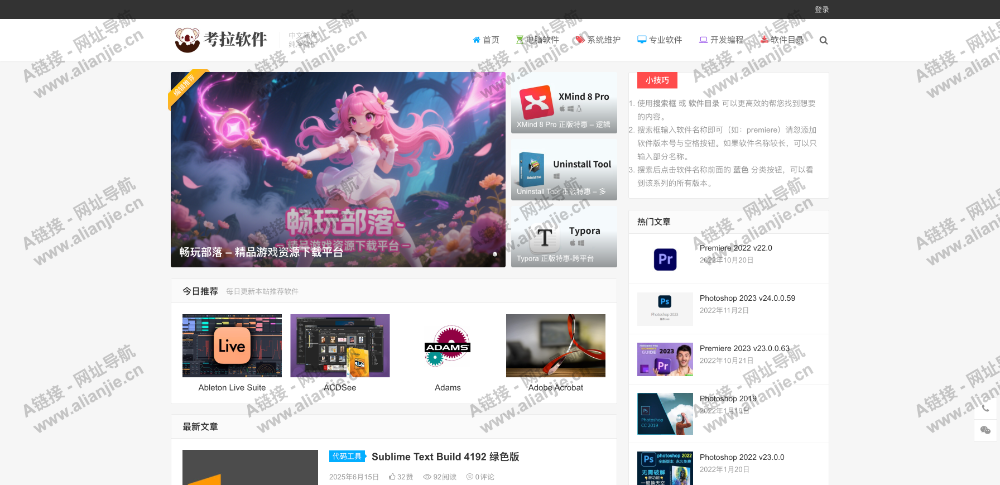The height and width of the screenshot is (485, 1000).
Task: Open the Premiere 2022 v22.0 article link
Action: 735,248
